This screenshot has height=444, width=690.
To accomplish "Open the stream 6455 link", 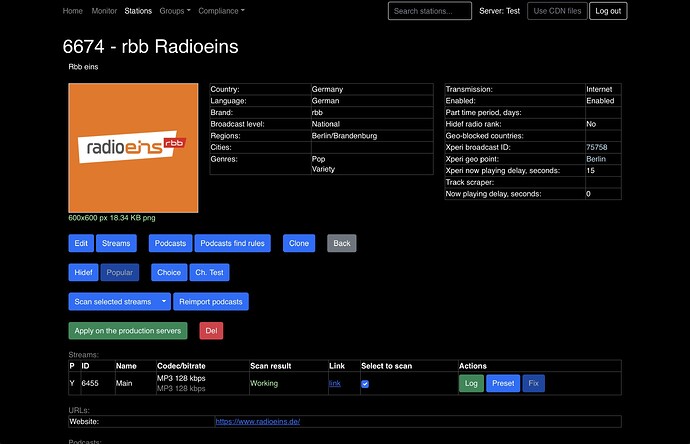I will 335,383.
